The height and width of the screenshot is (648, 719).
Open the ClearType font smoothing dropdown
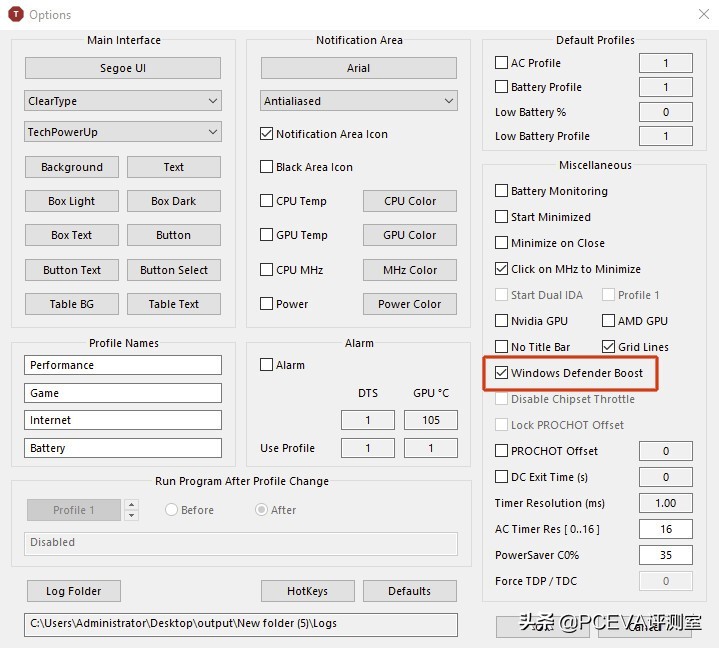123,101
